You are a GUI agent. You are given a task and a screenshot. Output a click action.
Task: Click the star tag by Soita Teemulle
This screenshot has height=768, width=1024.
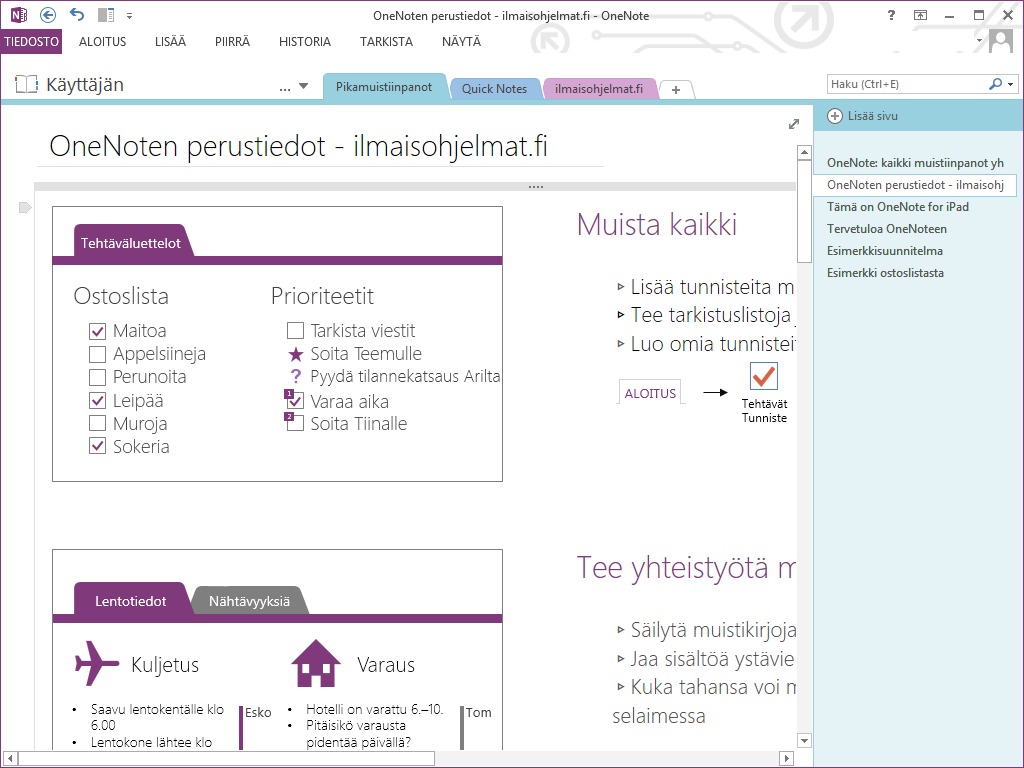tap(296, 355)
